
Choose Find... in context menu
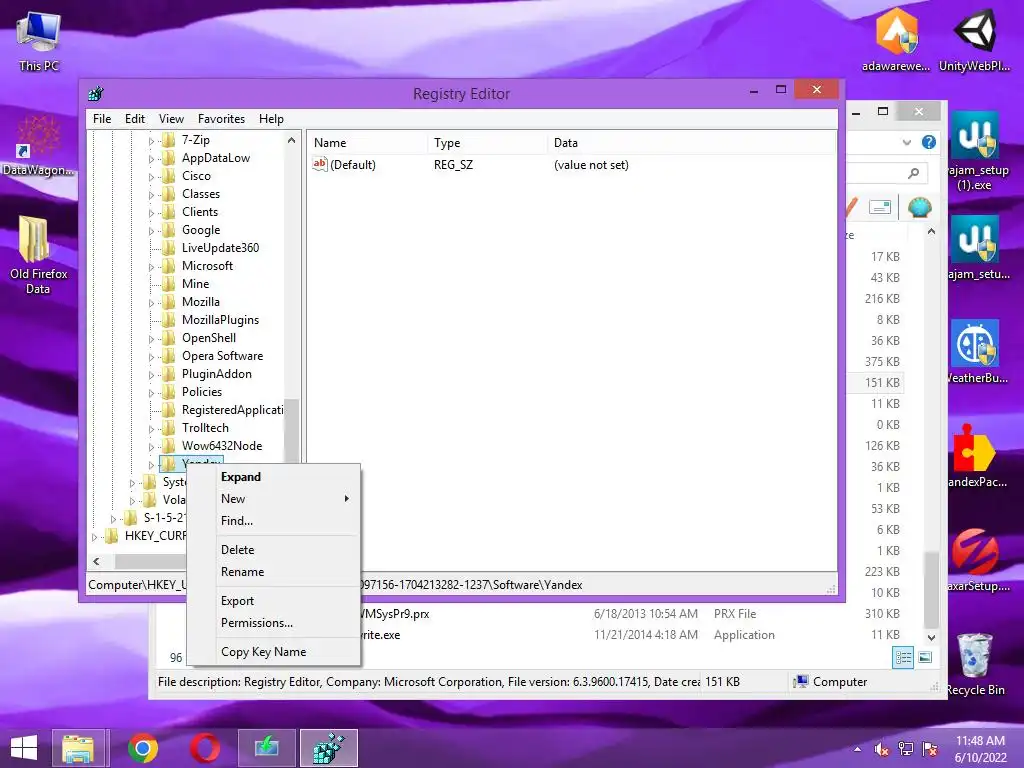click(x=274, y=520)
